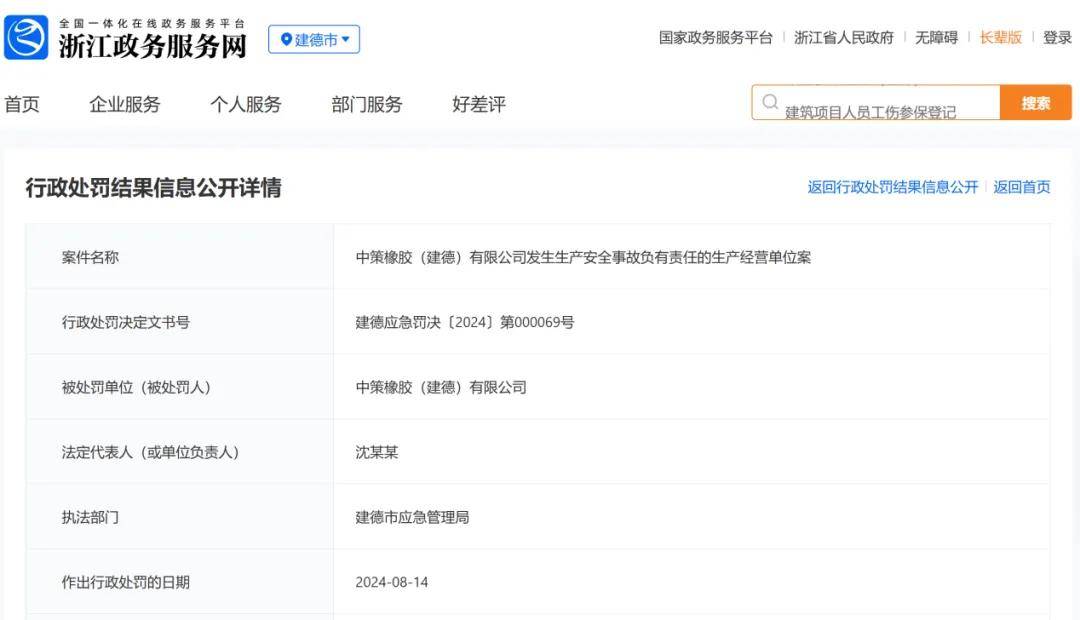1080x620 pixels.
Task: Click the 浙江政务服务网 site title
Action: pos(152,46)
